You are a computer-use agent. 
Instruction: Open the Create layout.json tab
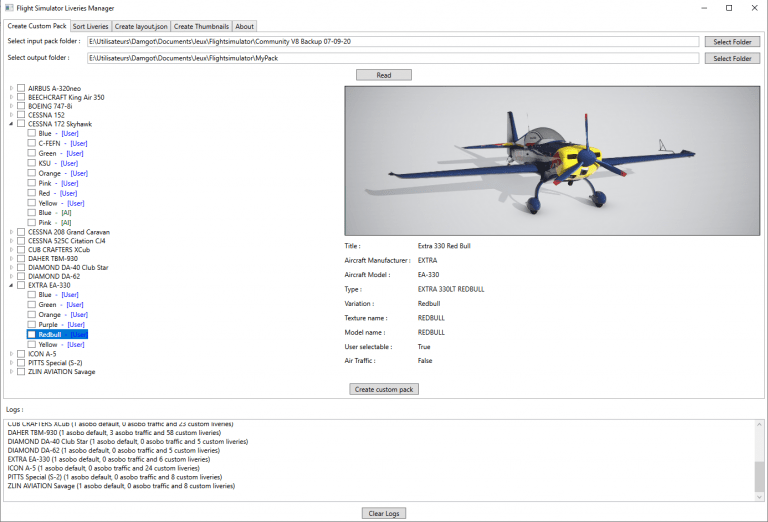coord(141,26)
